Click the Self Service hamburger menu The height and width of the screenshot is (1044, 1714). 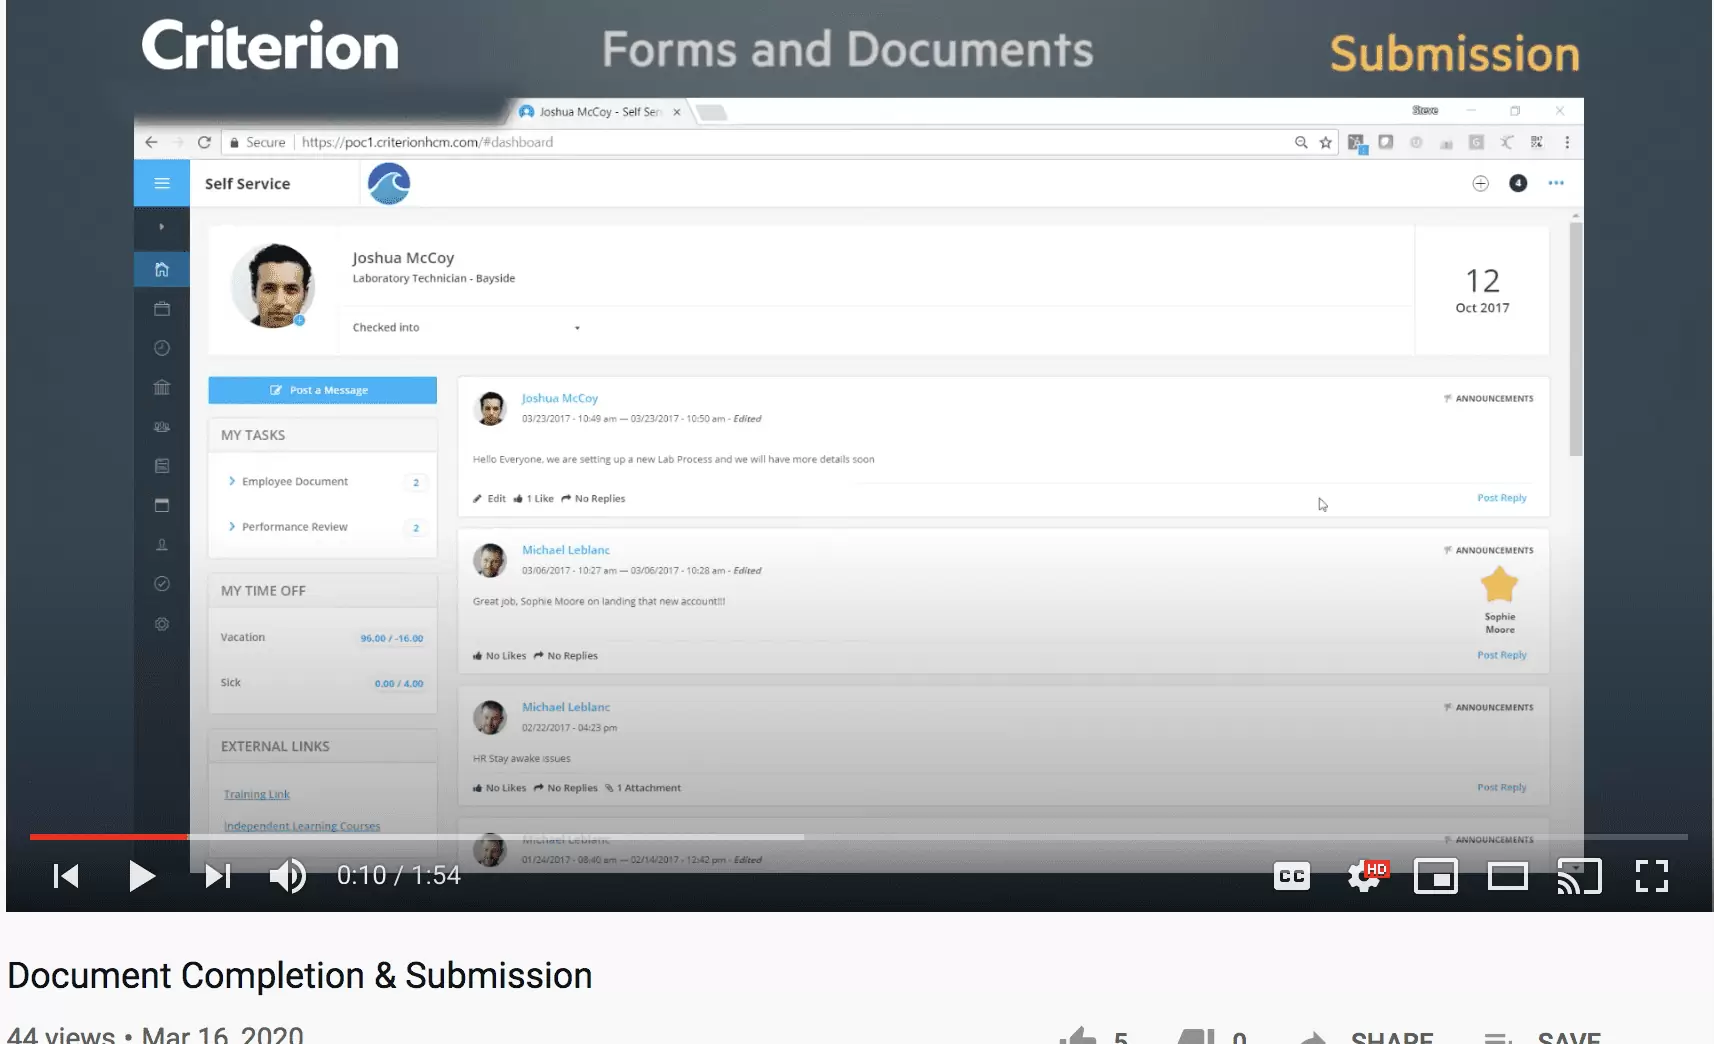coord(162,183)
